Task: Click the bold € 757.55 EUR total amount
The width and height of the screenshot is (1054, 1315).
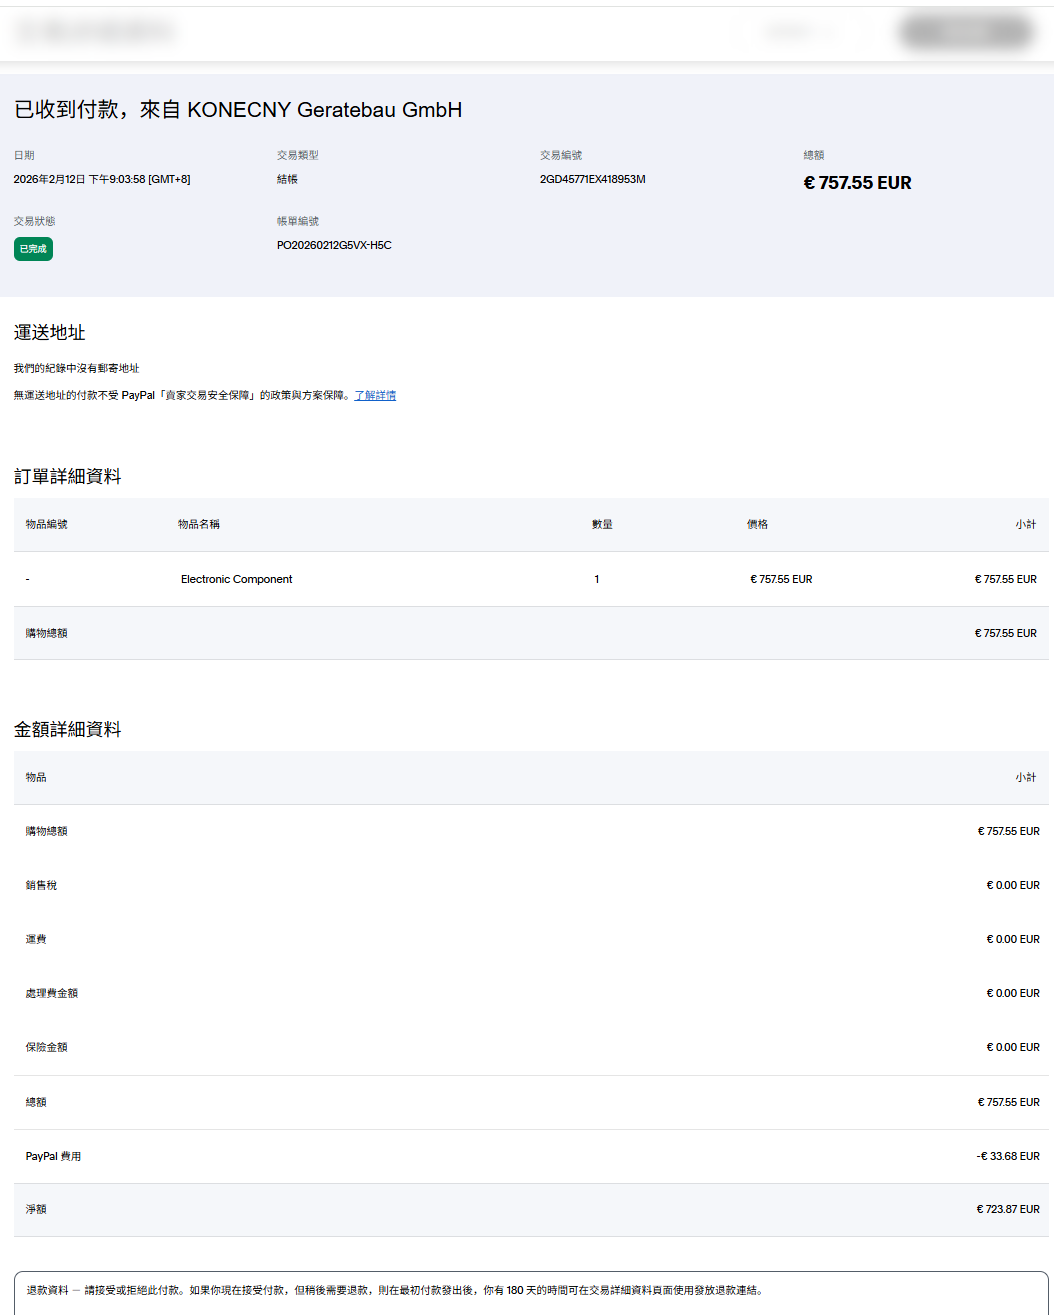Action: pos(857,183)
